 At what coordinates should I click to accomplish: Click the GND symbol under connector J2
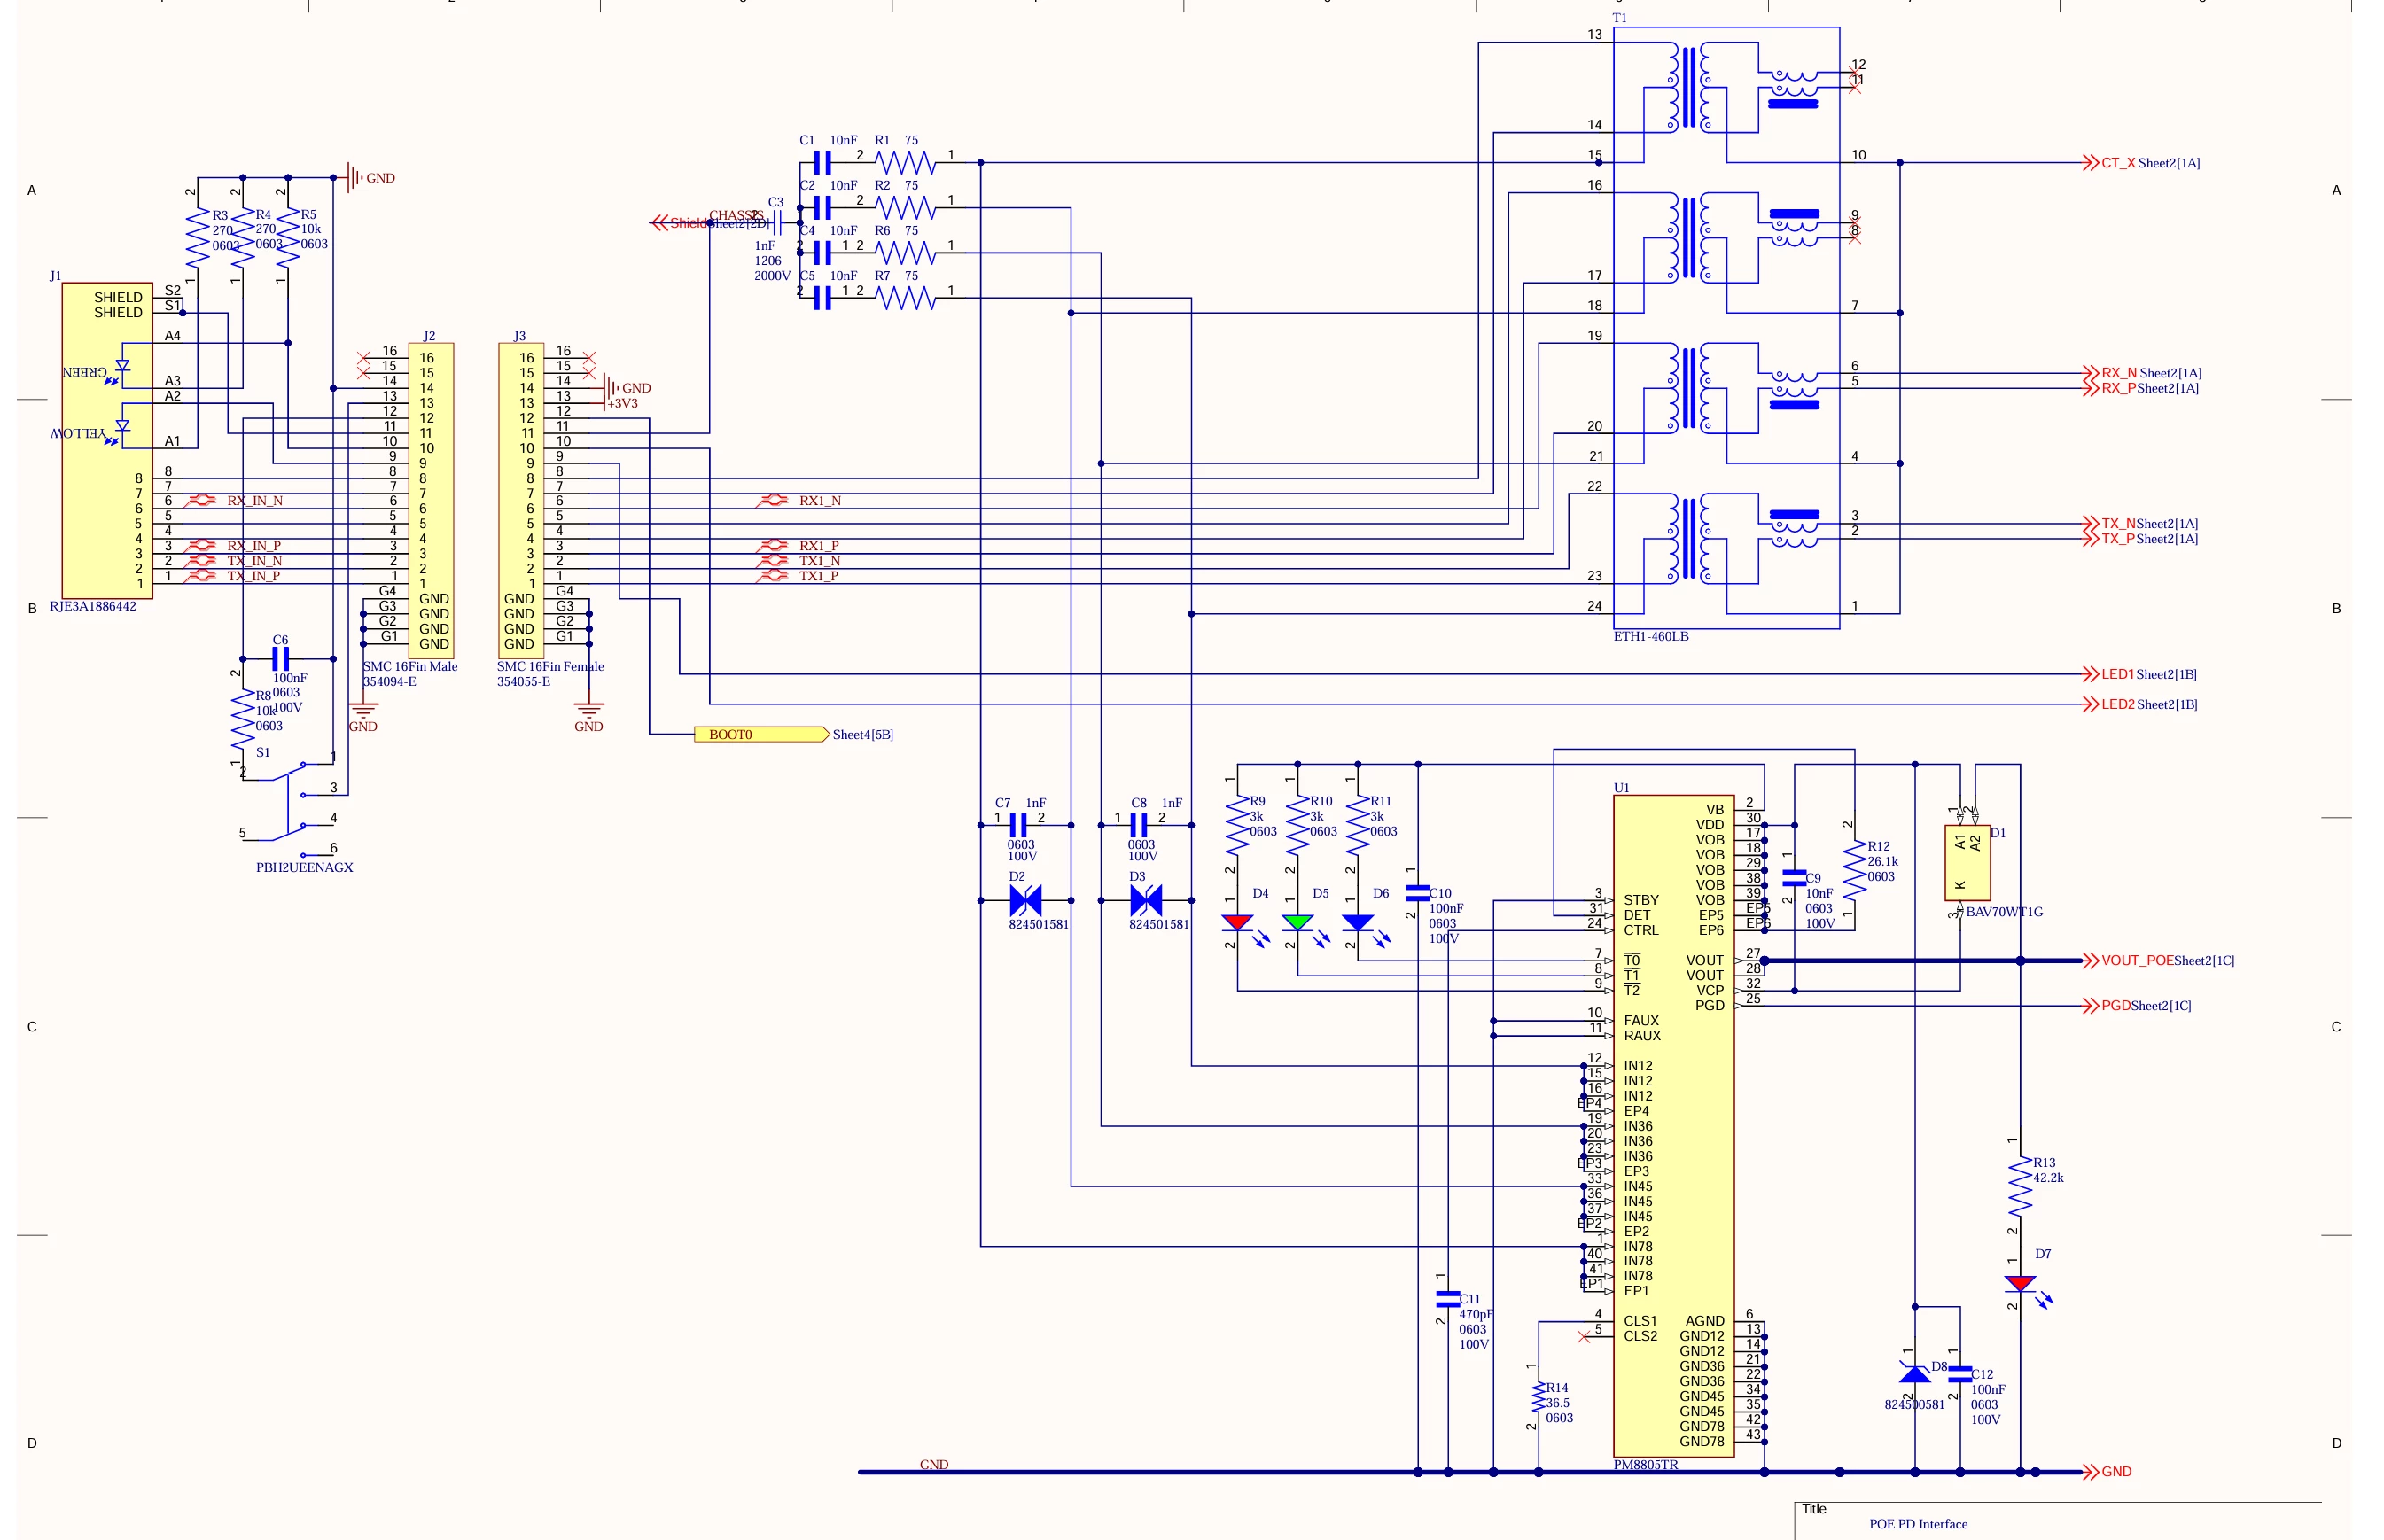pyautogui.click(x=363, y=712)
